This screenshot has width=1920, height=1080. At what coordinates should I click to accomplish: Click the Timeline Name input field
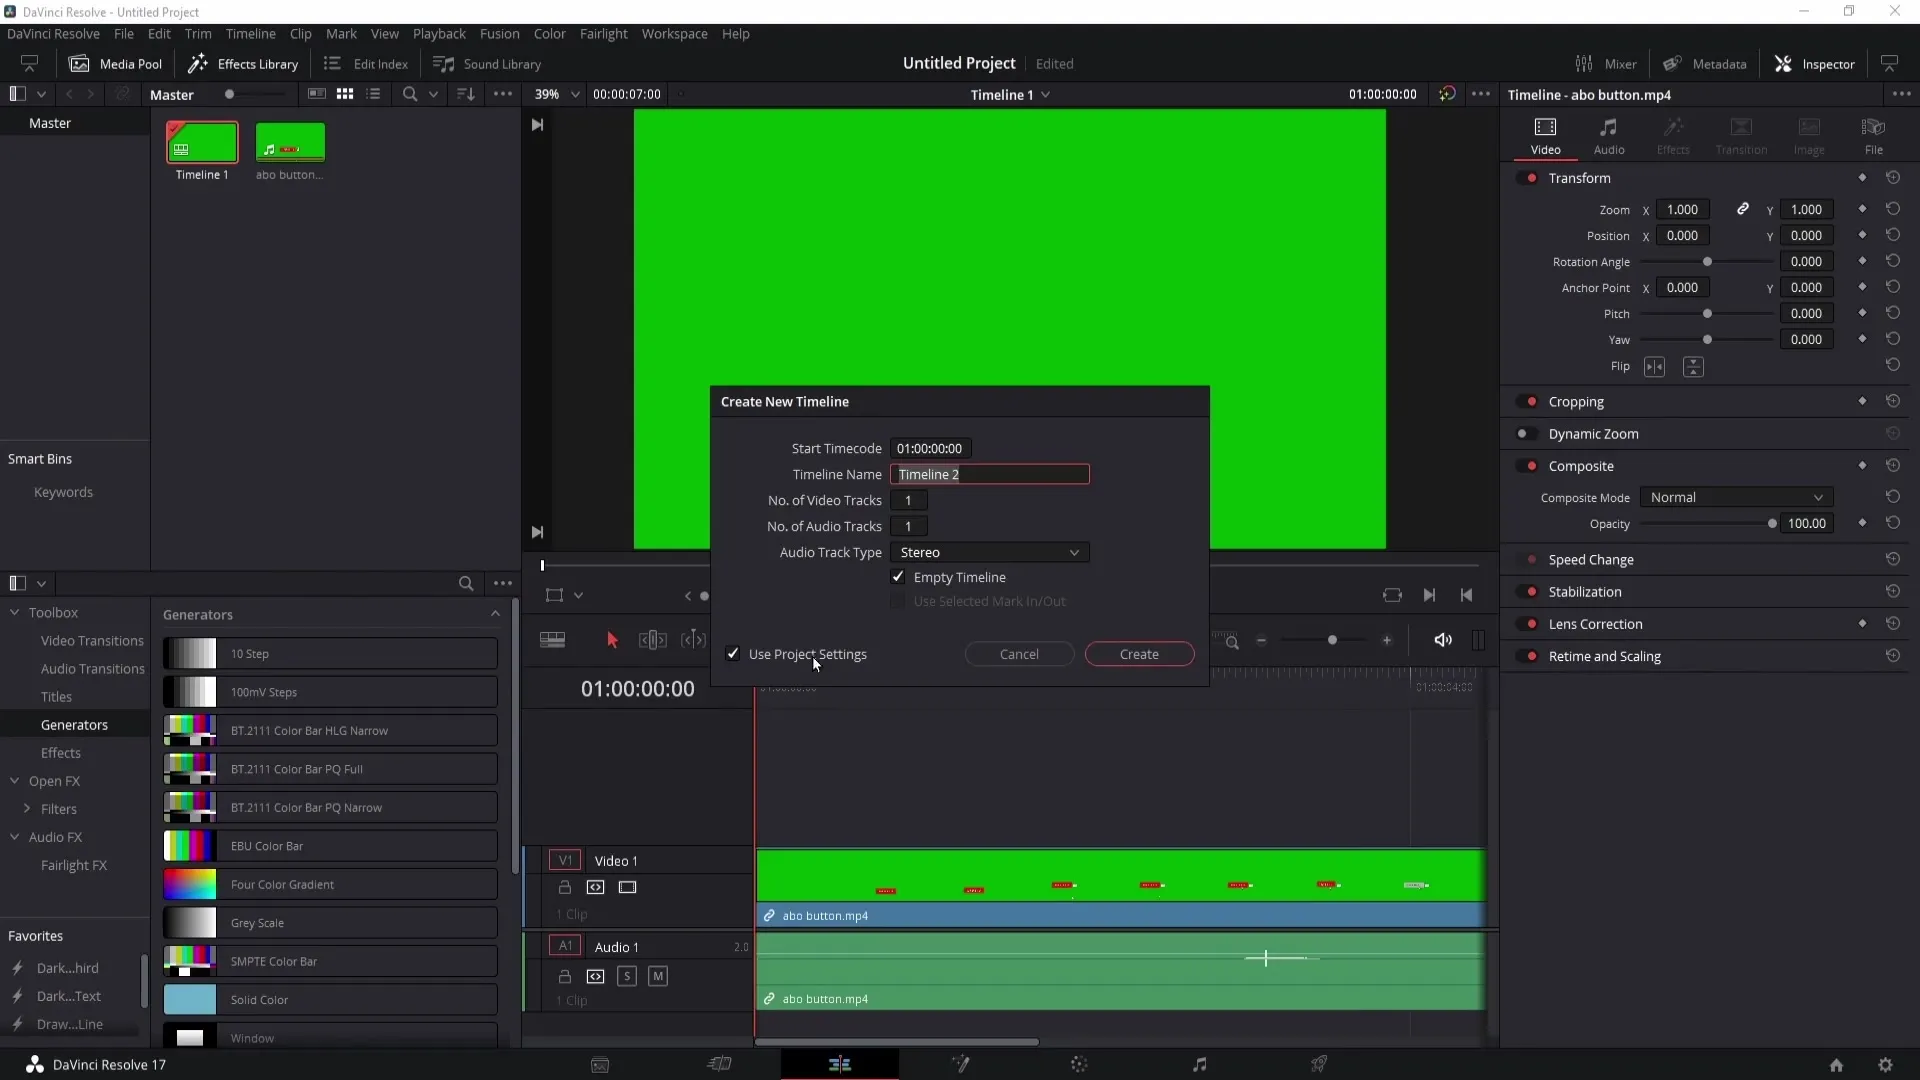tap(989, 473)
